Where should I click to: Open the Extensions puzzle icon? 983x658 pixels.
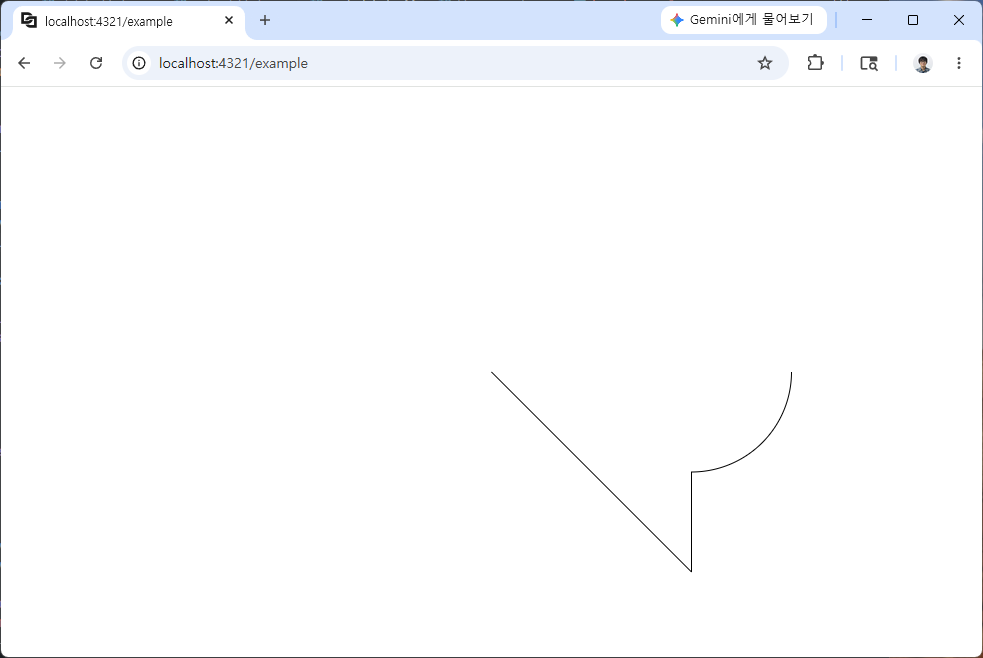click(815, 63)
